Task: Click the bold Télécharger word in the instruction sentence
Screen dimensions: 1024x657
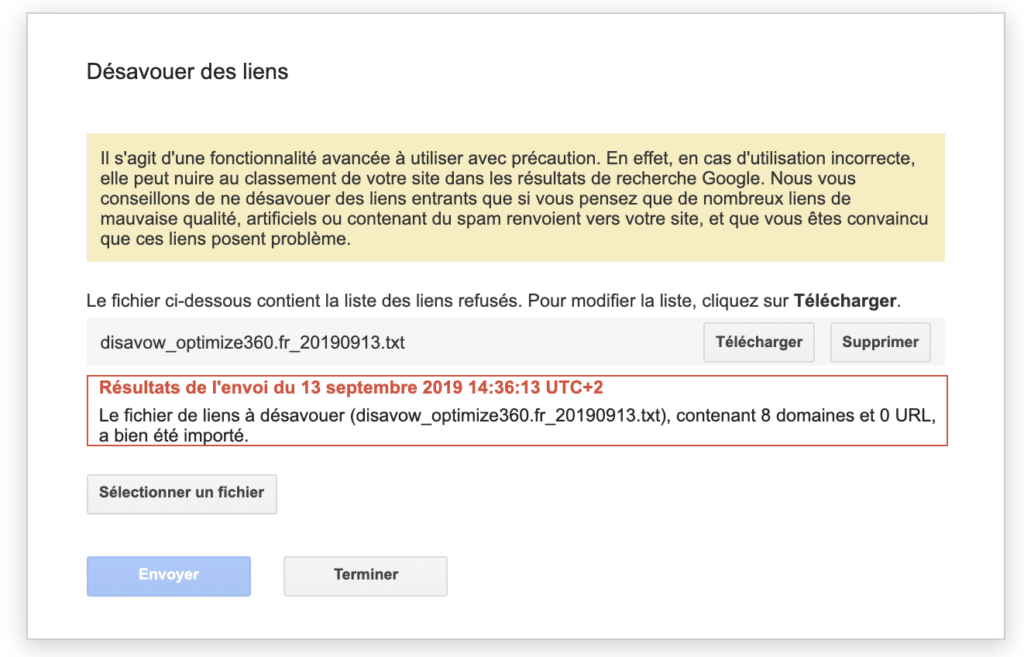Action: coord(846,300)
